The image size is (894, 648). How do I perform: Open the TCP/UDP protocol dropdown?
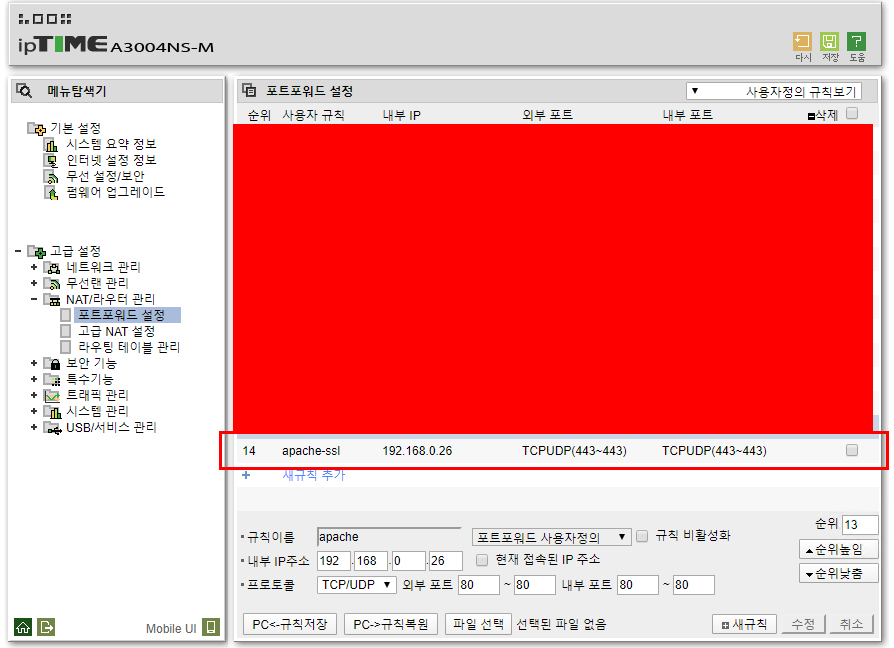click(356, 585)
